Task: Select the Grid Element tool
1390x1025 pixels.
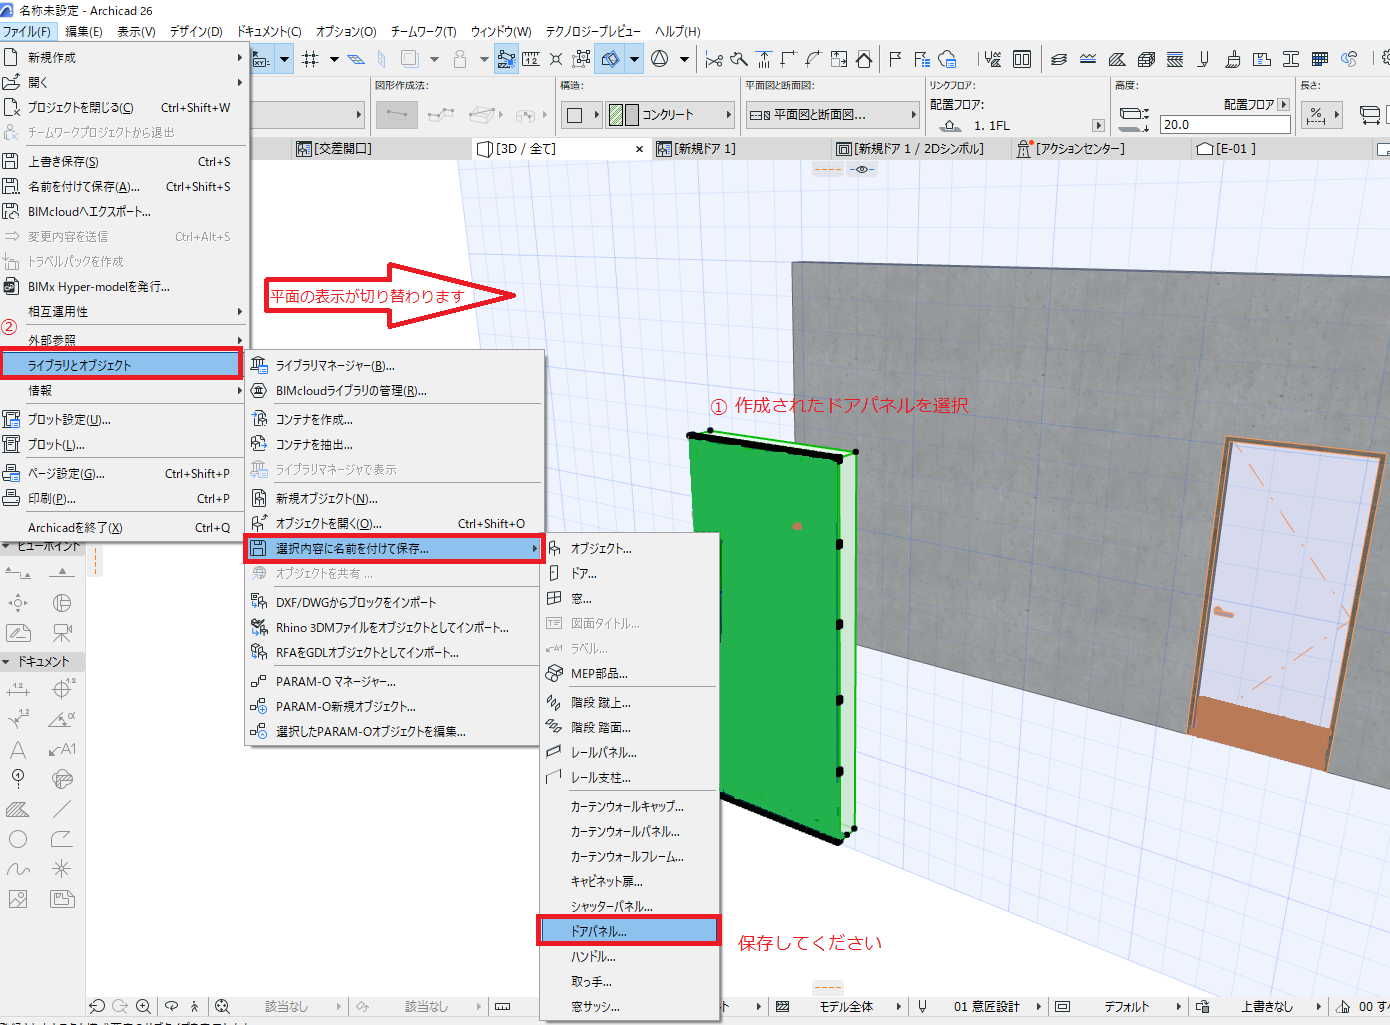Action: tap(18, 779)
